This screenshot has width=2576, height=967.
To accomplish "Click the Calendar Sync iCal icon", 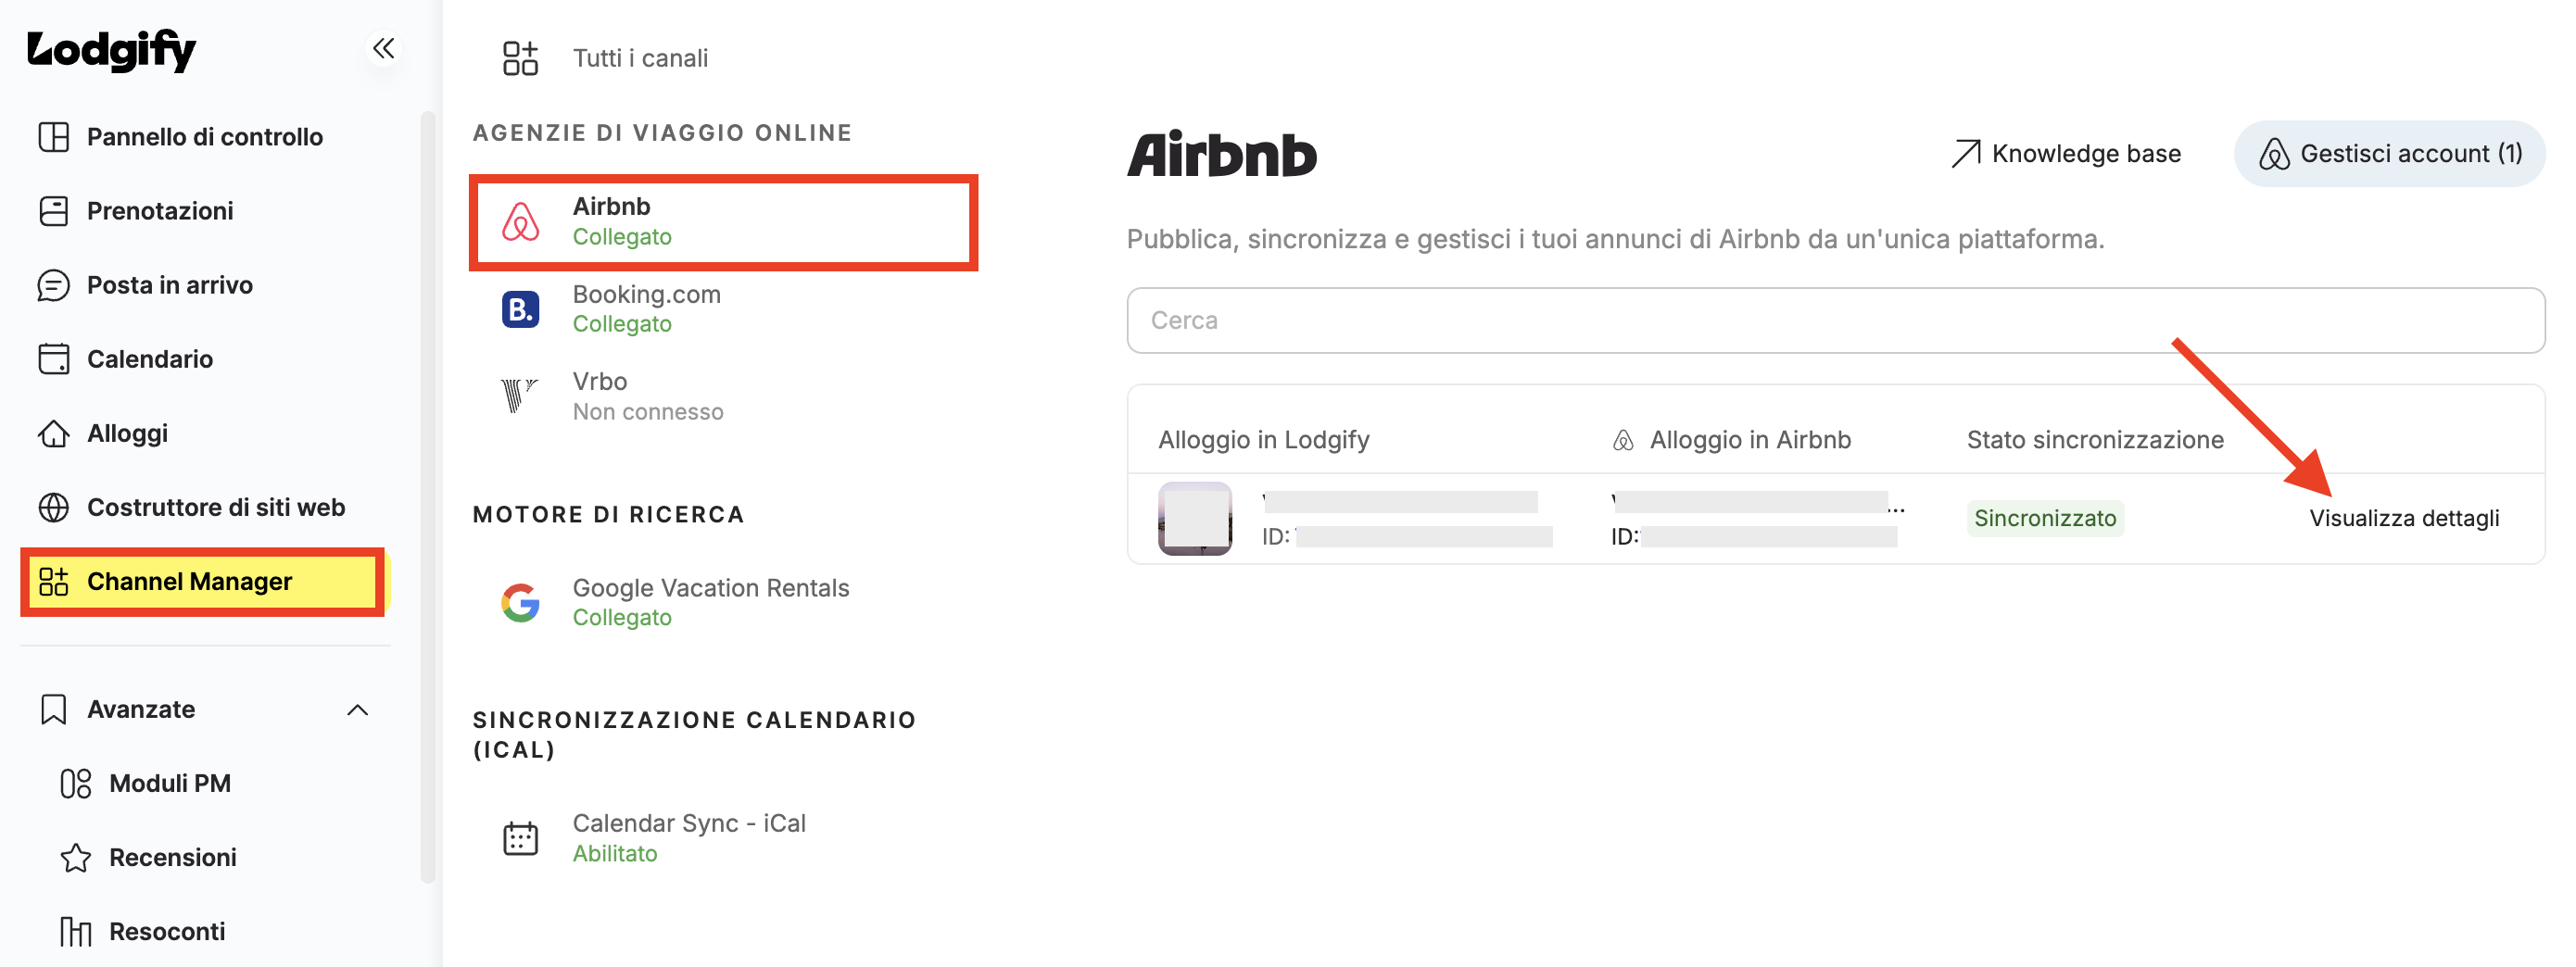I will (x=520, y=838).
